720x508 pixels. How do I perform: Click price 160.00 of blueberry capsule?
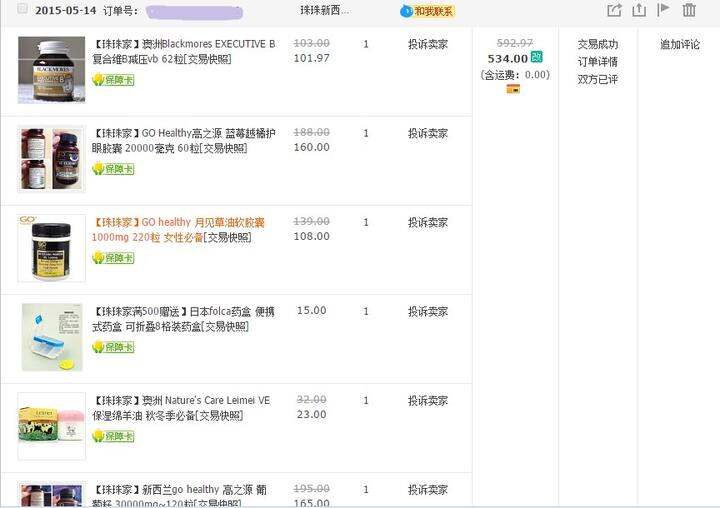[x=311, y=147]
